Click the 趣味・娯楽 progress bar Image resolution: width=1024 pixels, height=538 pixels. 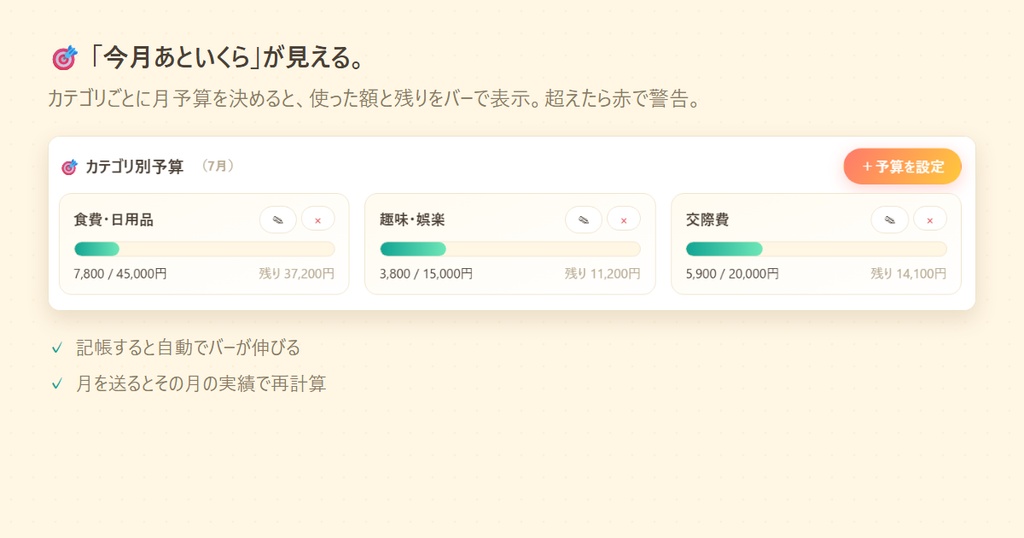click(x=510, y=249)
